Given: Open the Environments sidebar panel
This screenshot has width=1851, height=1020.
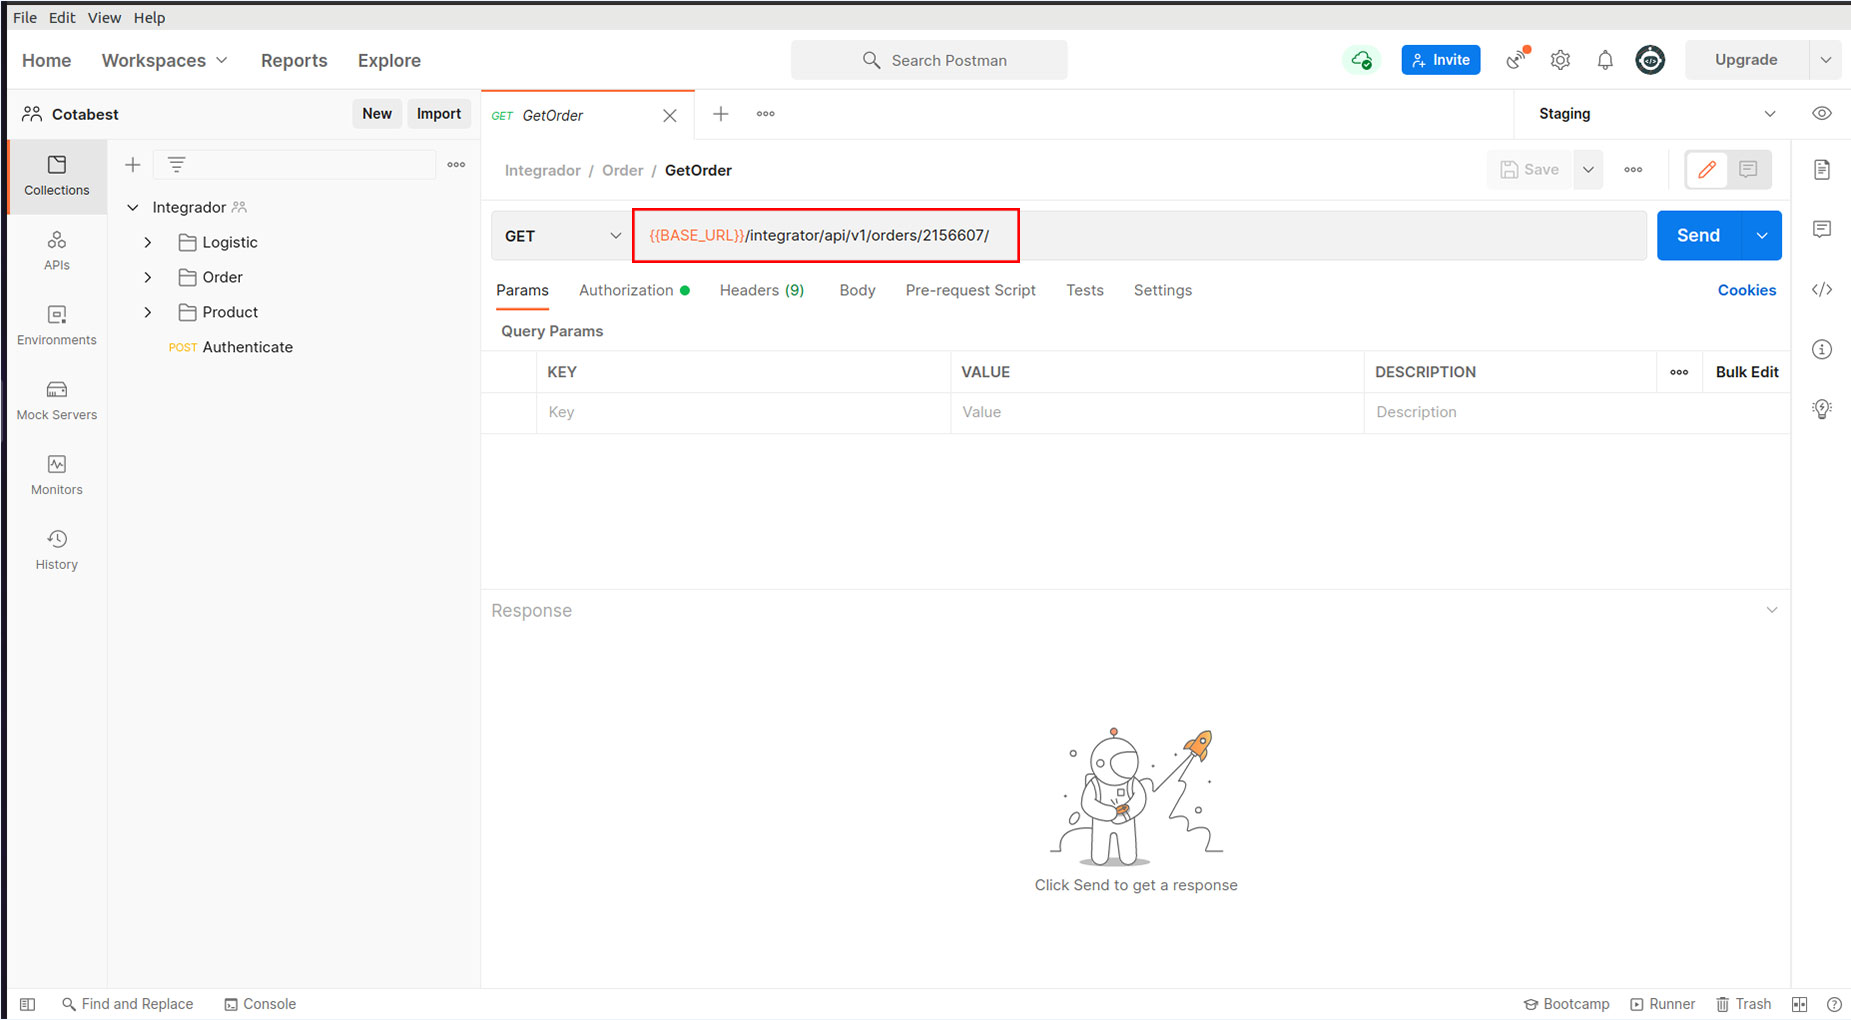Looking at the screenshot, I should click(57, 326).
